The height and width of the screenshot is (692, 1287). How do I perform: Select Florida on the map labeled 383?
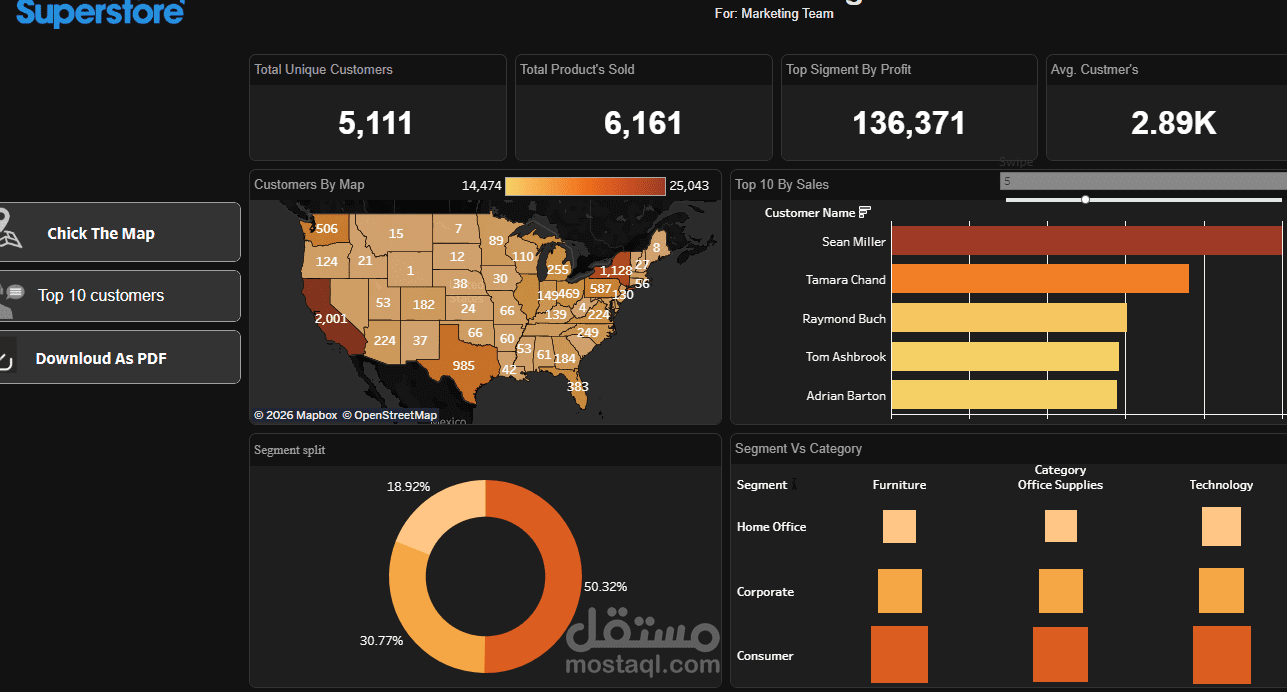coord(577,386)
